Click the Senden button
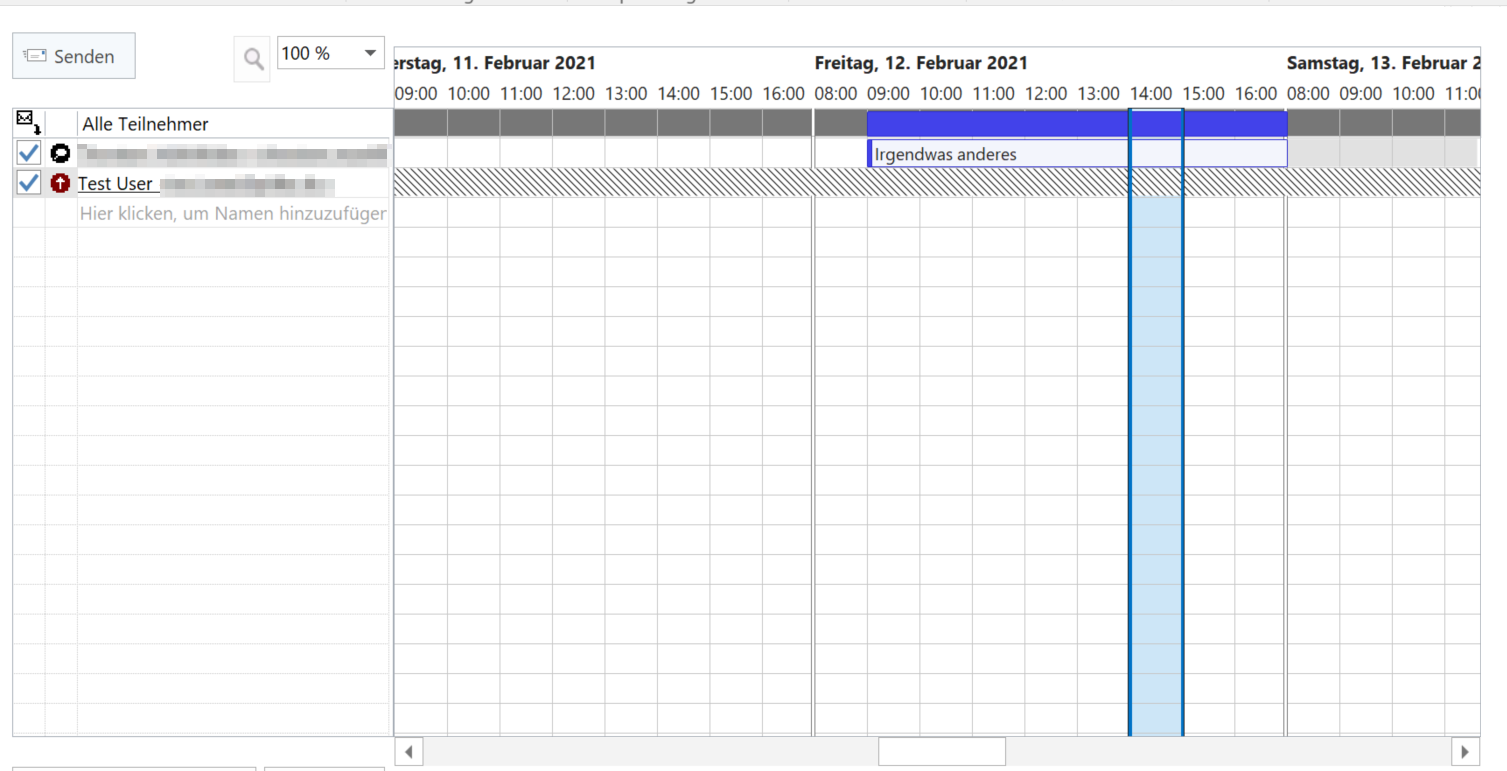 coord(73,56)
